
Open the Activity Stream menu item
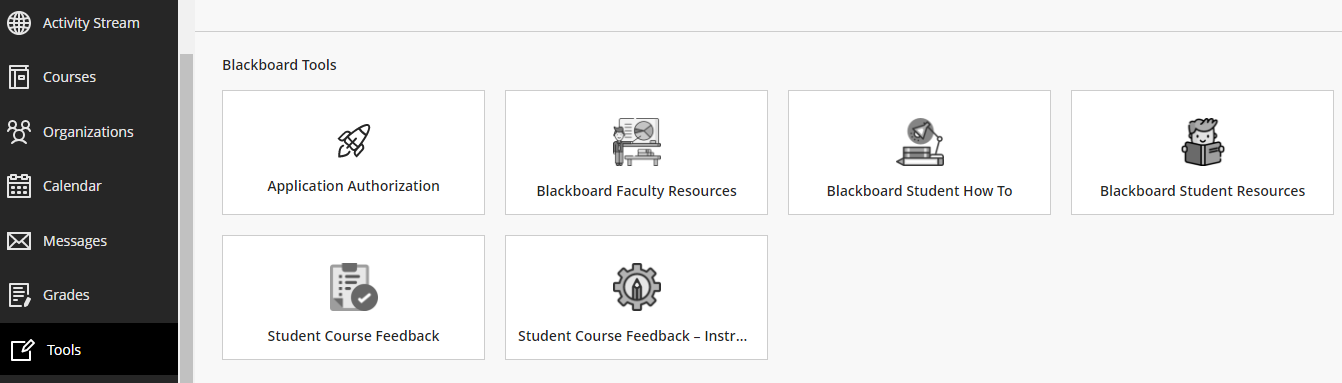pyautogui.click(x=89, y=22)
